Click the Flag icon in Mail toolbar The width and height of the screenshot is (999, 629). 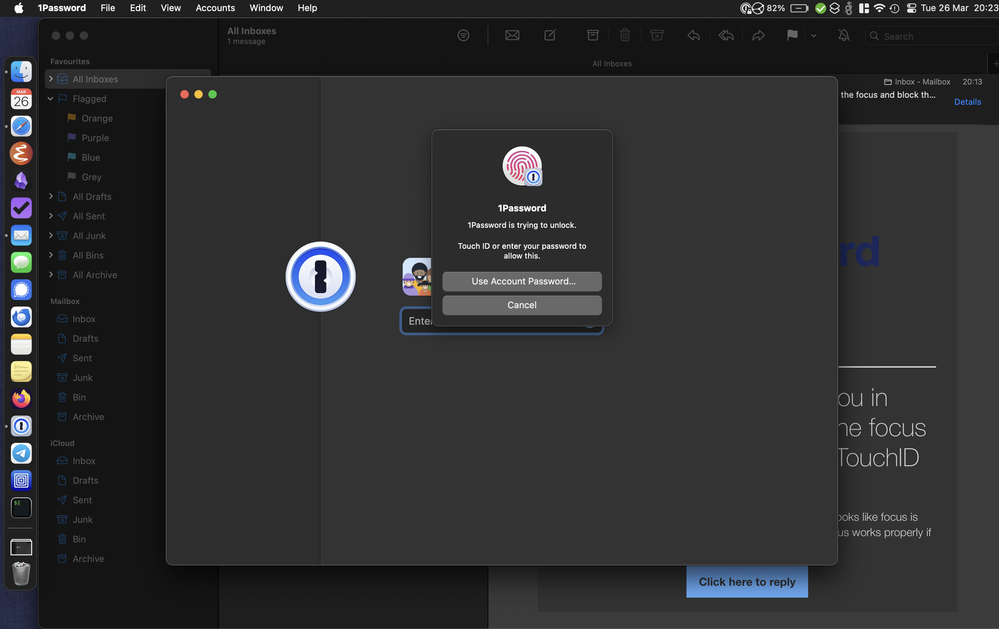tap(792, 36)
